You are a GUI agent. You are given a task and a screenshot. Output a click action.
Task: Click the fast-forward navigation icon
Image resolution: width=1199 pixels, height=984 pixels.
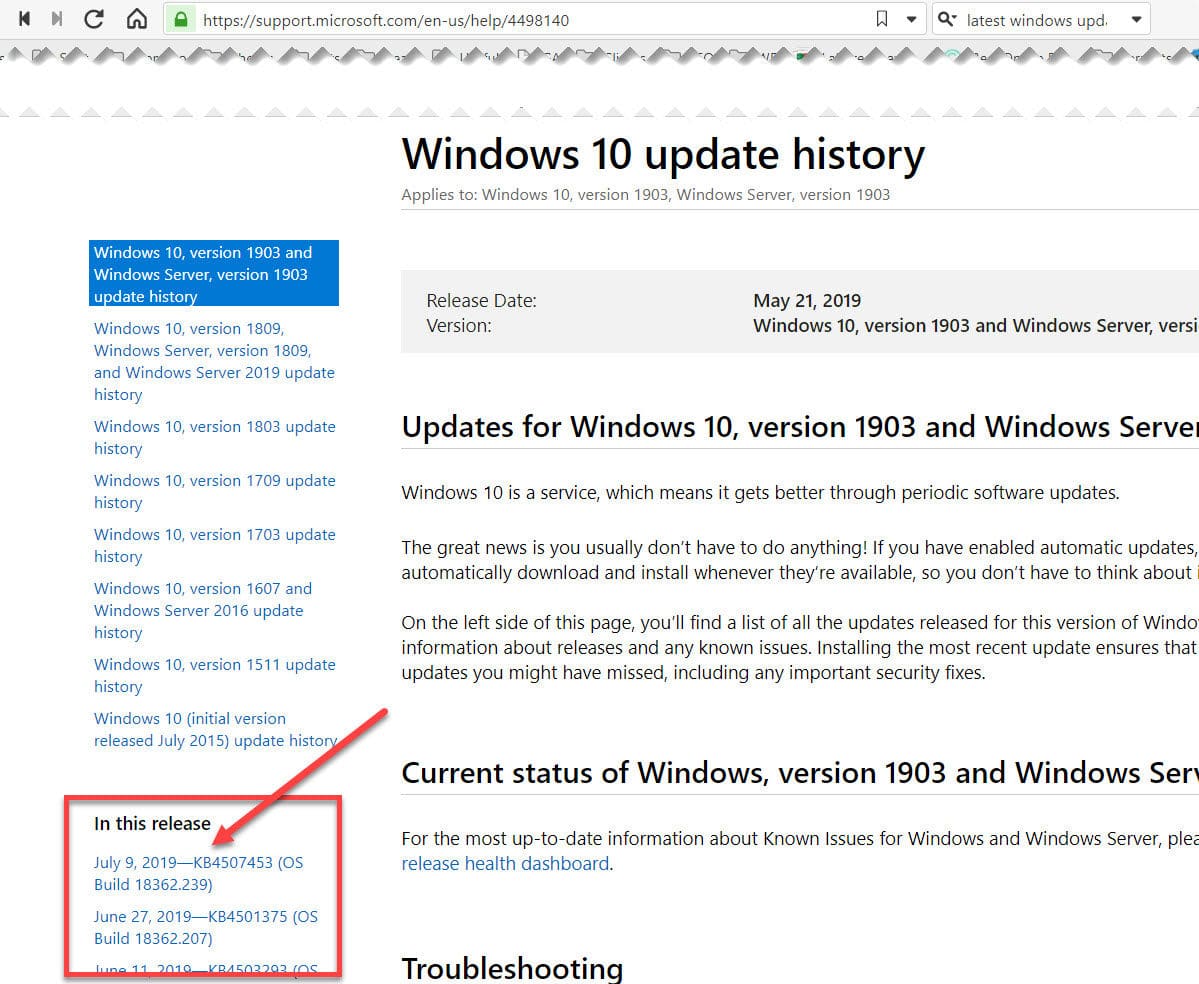click(57, 19)
